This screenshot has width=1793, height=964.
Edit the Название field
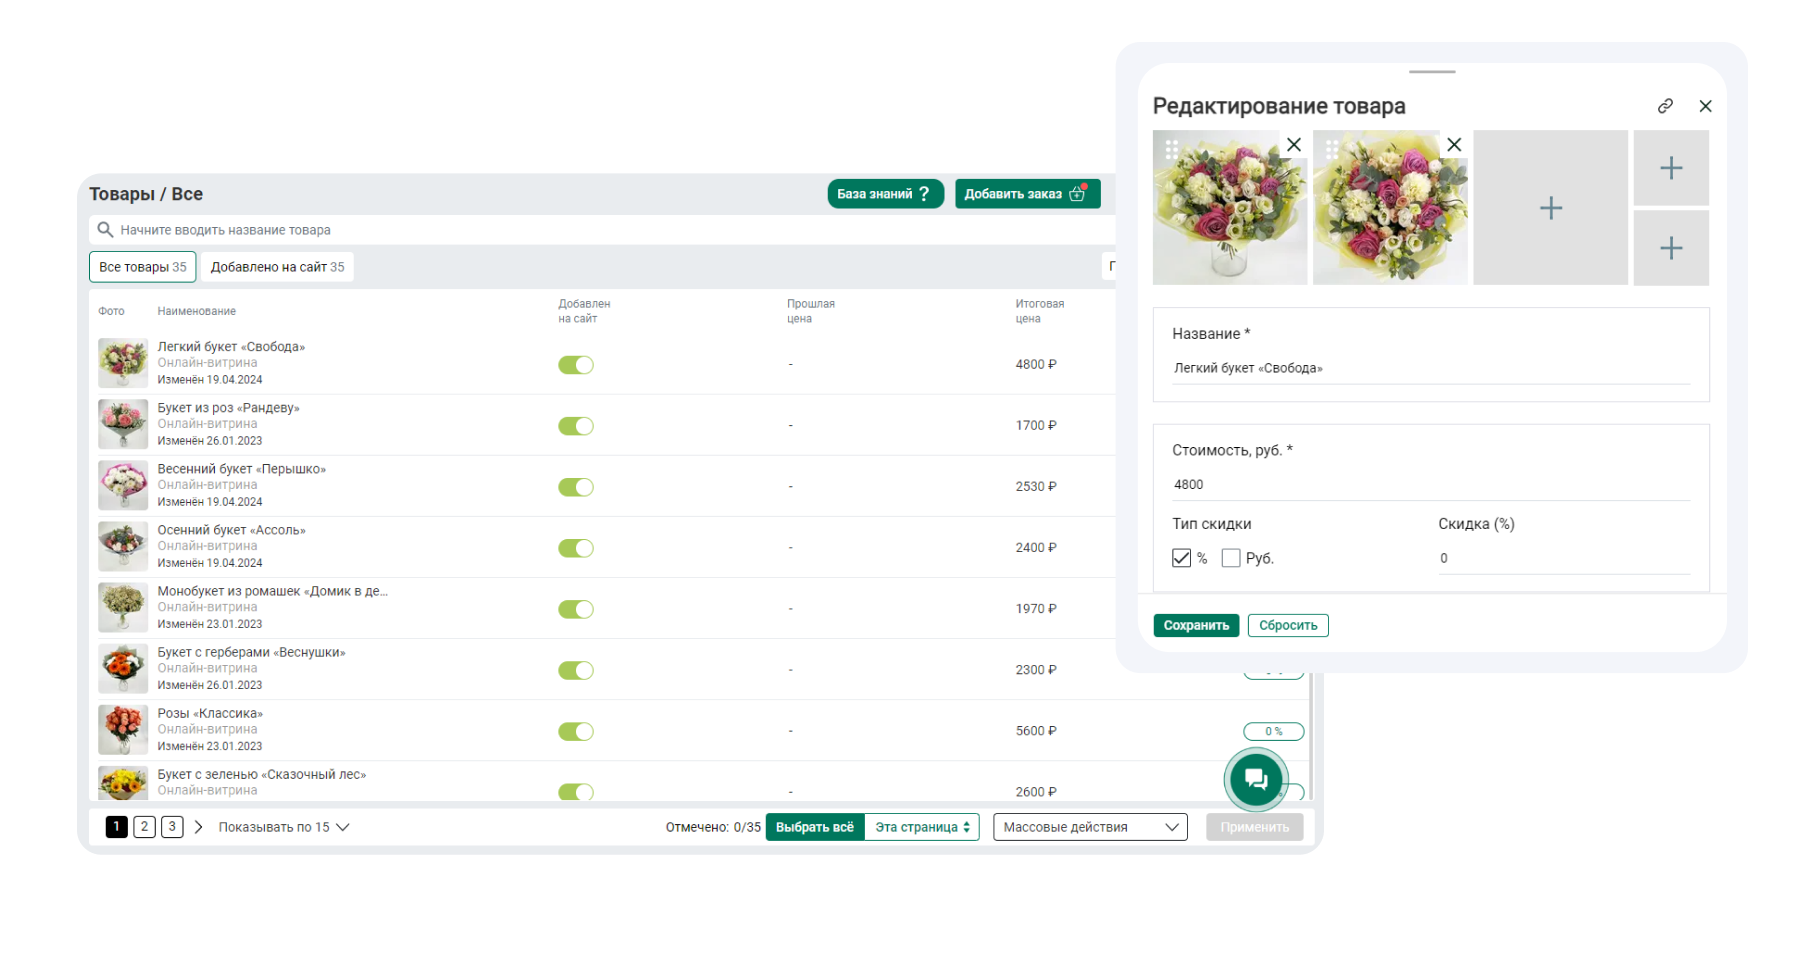coord(1431,368)
